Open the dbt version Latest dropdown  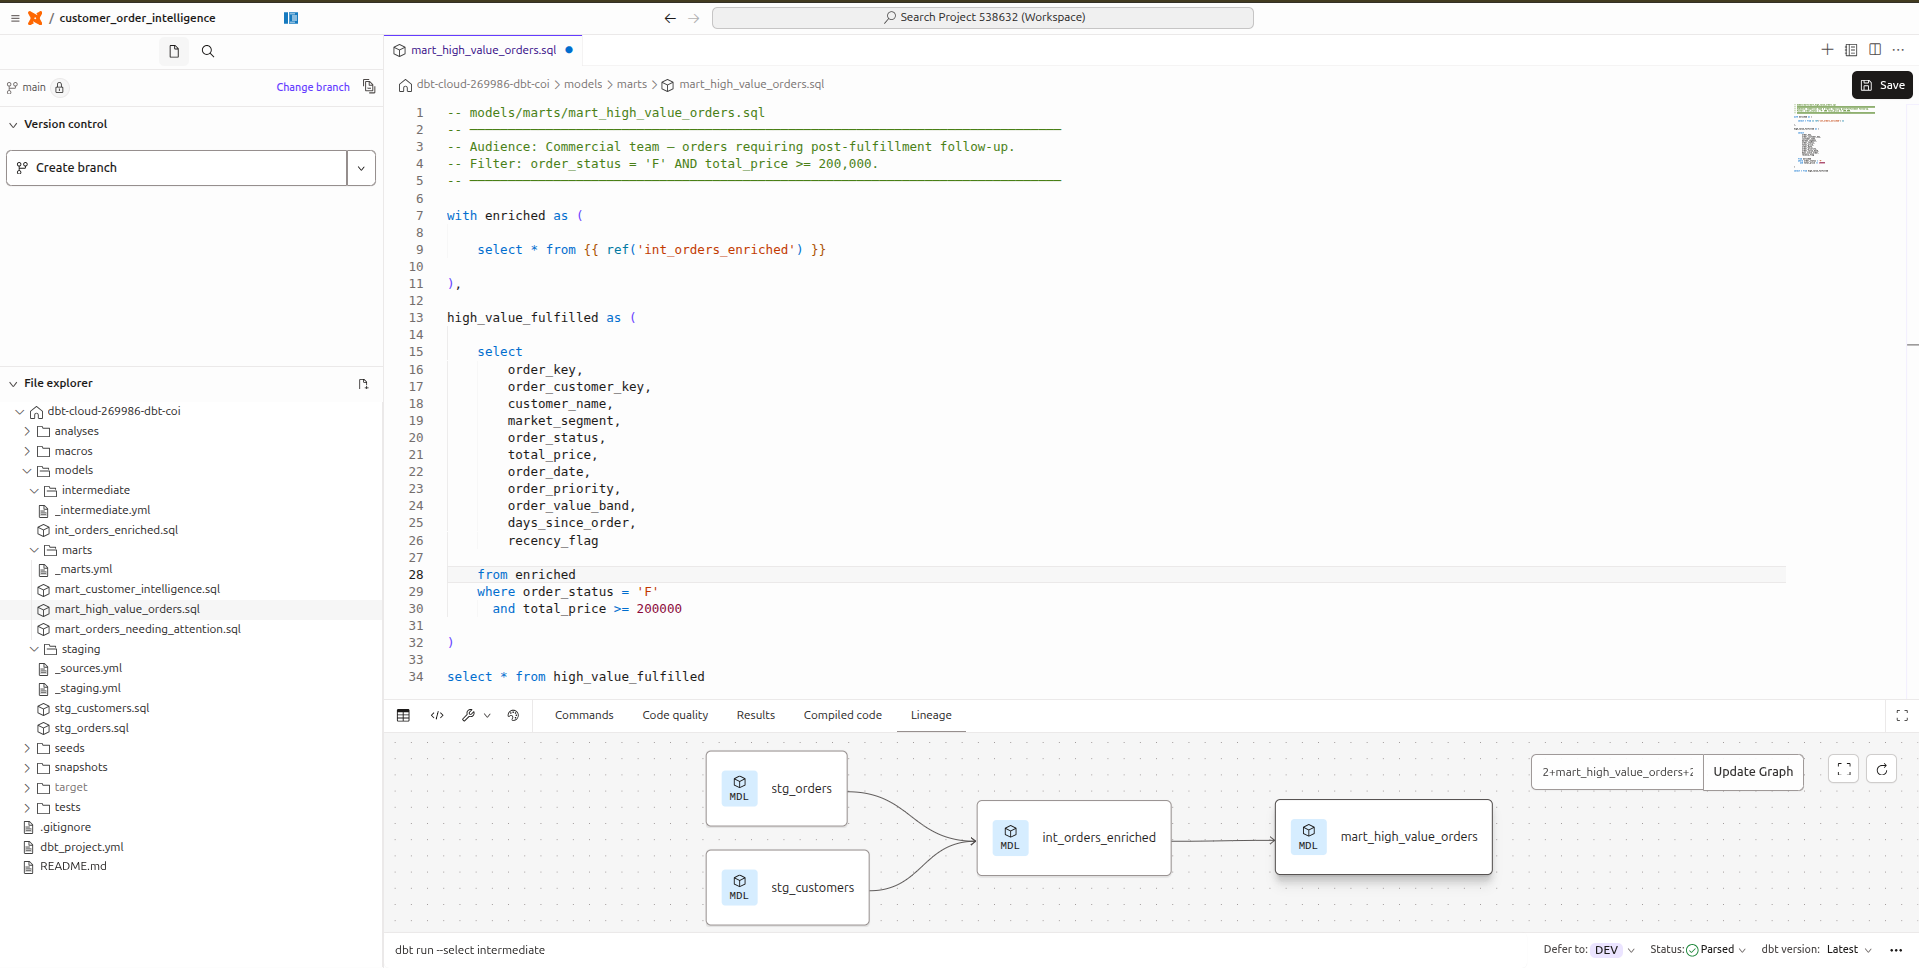pos(1849,950)
